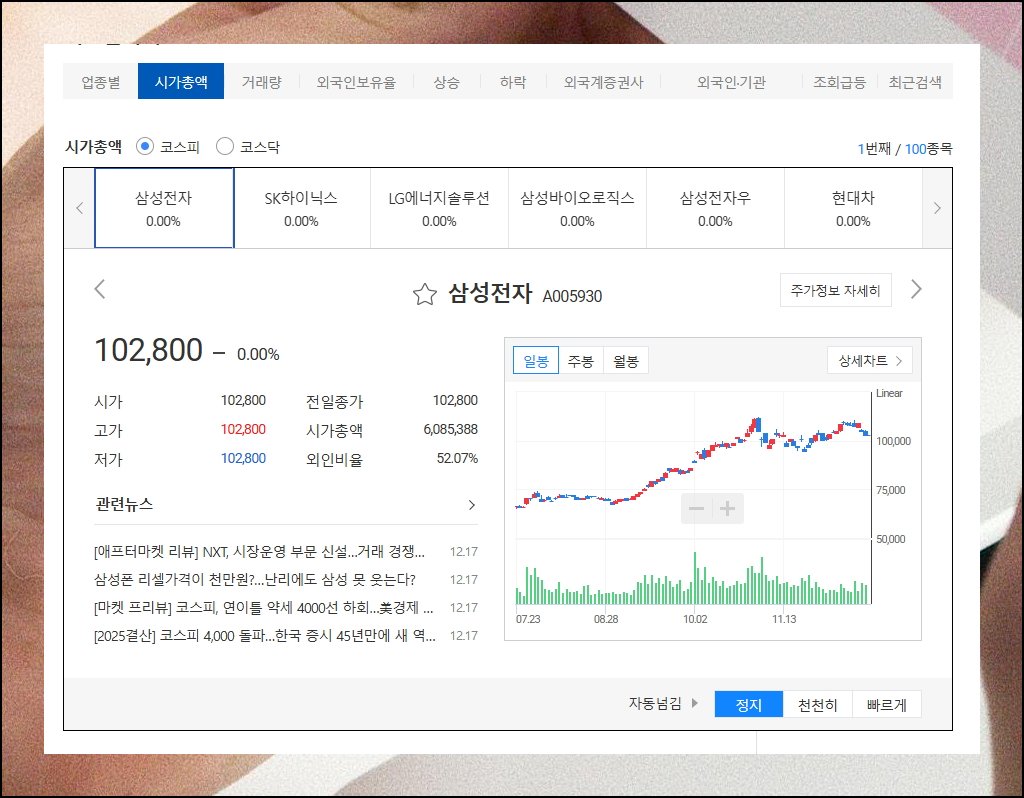Select the 코스피 radio button
The image size is (1024, 798).
click(145, 146)
